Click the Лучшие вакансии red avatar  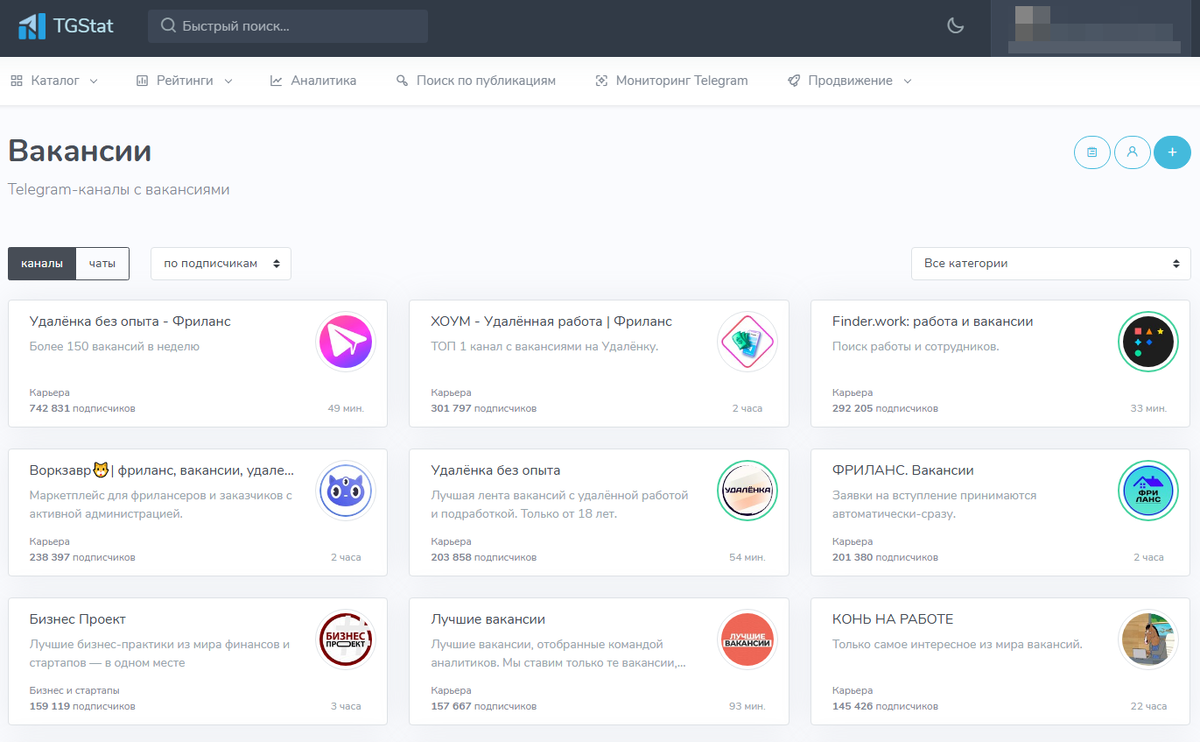[x=747, y=641]
